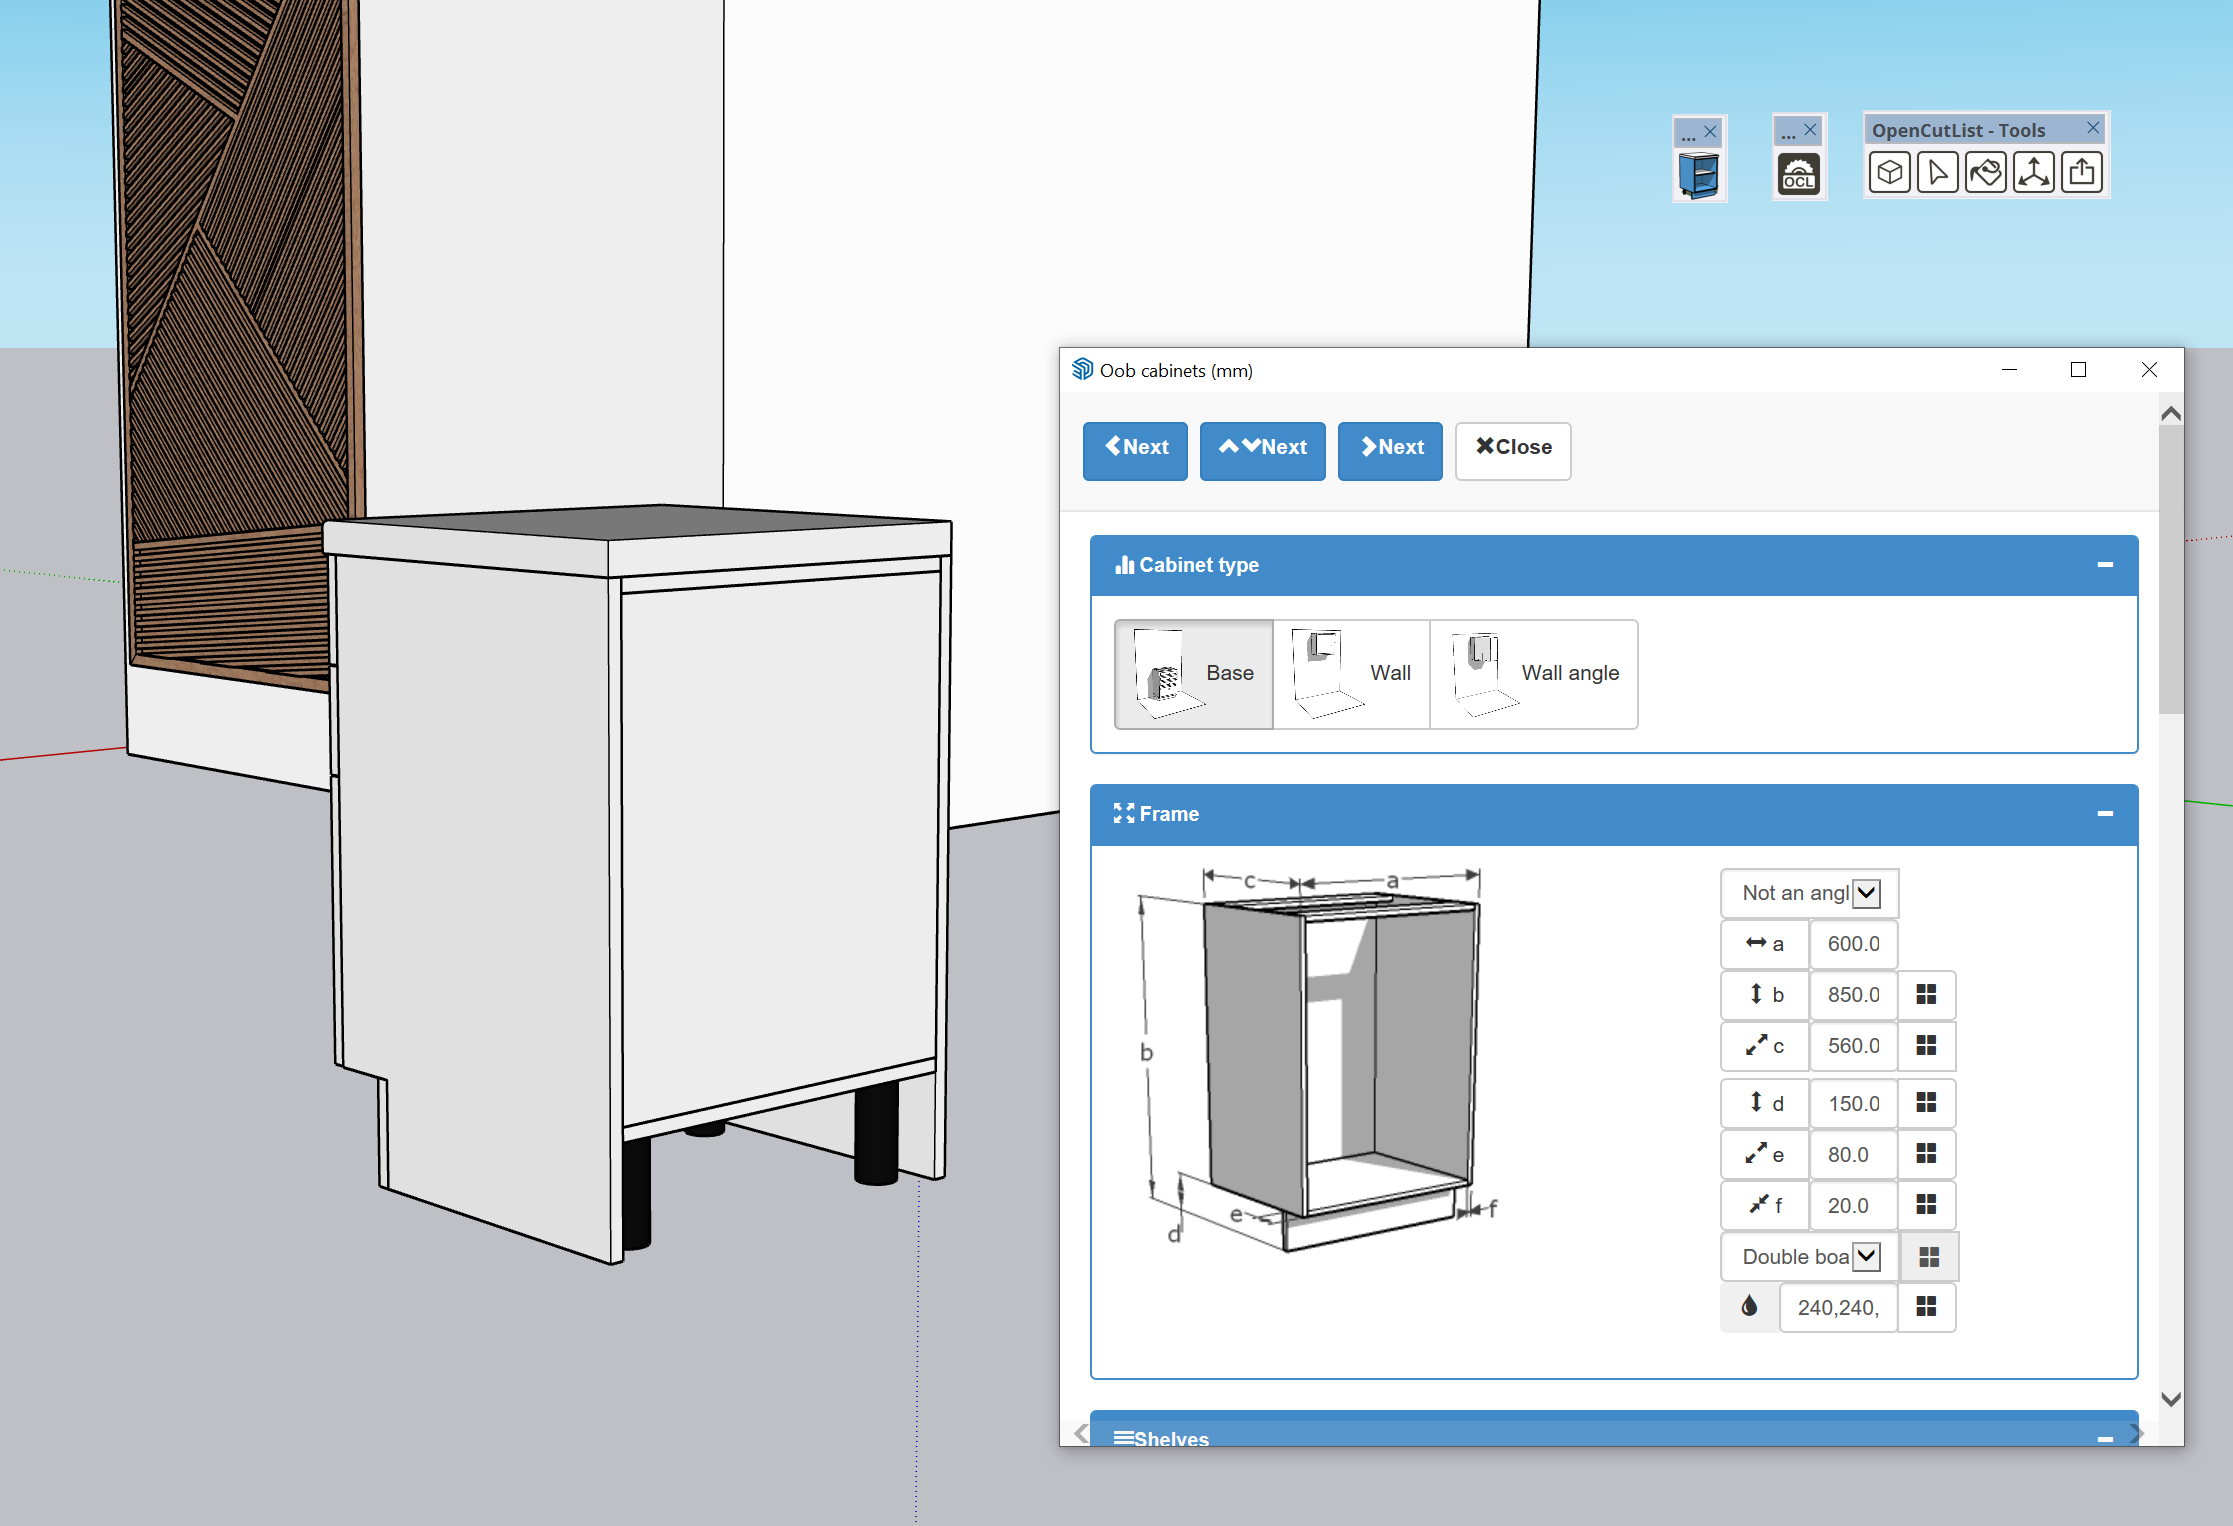Choose the Wall angle cabinet type
The image size is (2233, 1526).
(1534, 673)
